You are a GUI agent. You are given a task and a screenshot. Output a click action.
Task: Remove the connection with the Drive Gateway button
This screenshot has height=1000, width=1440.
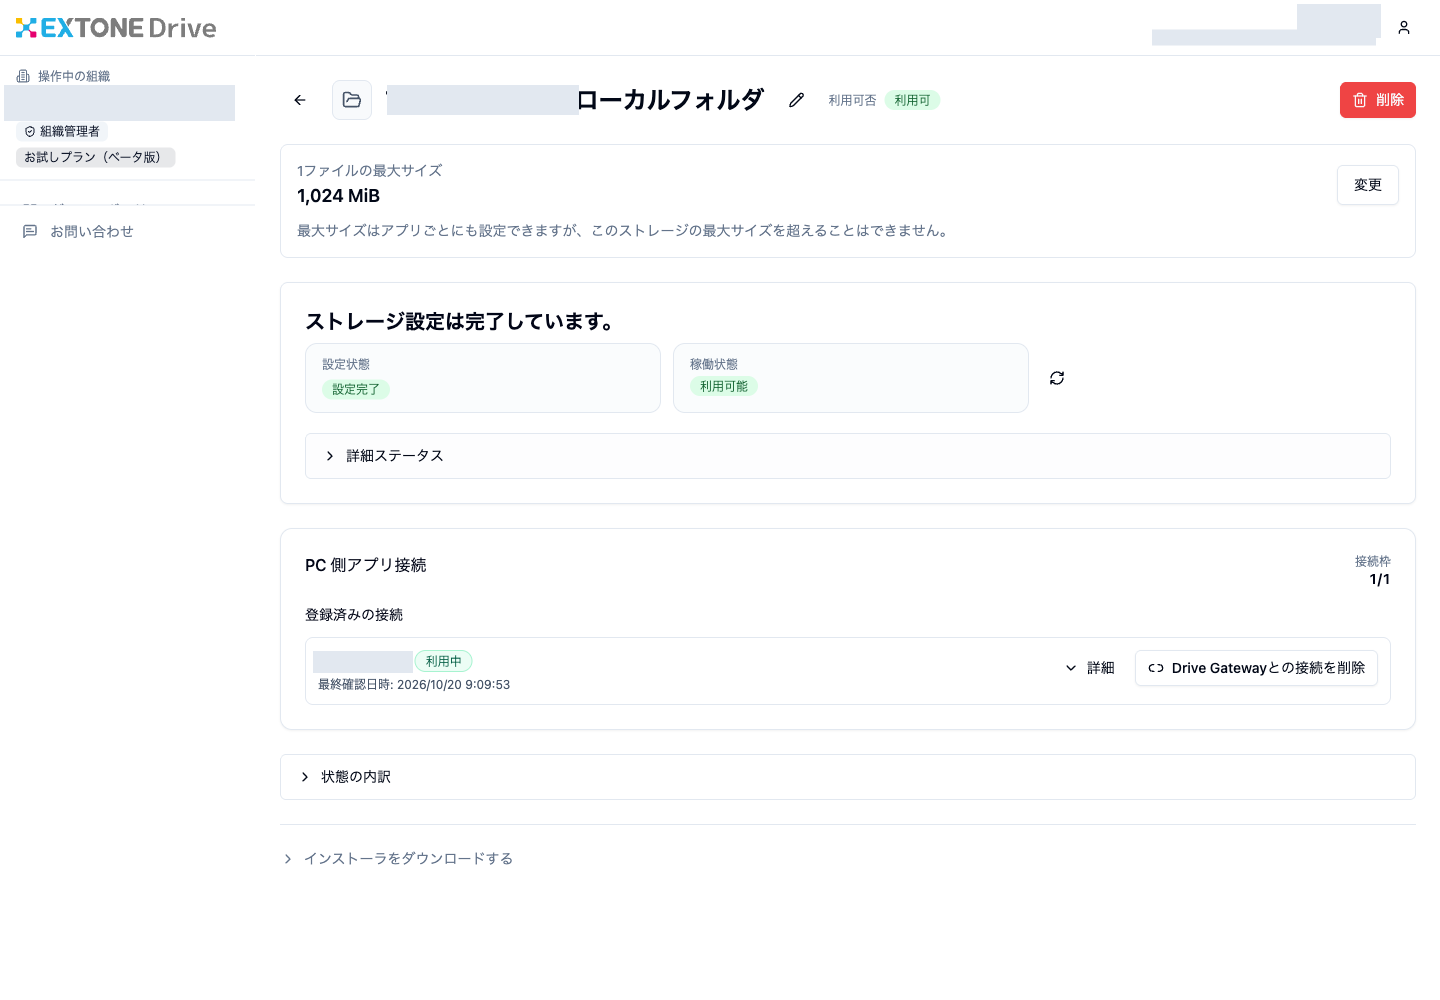click(1256, 668)
